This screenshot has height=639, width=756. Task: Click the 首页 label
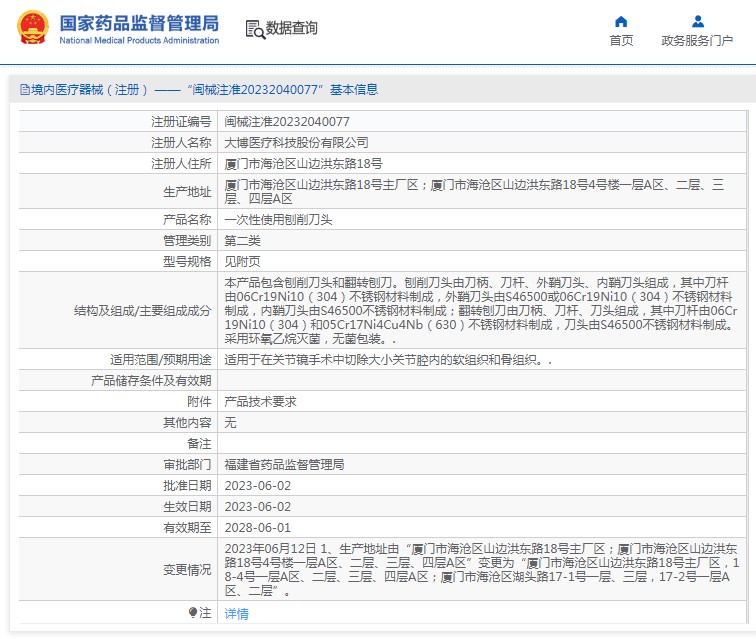(x=621, y=41)
